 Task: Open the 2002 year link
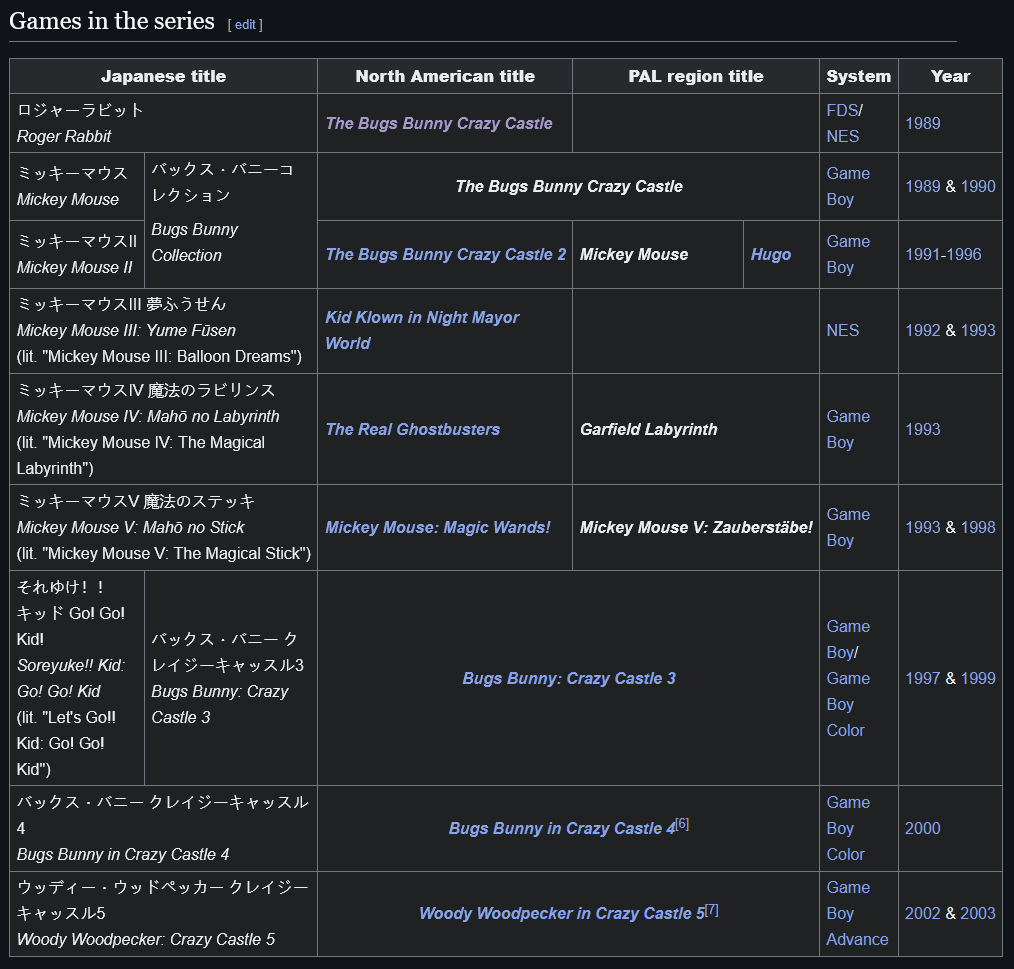click(x=923, y=913)
